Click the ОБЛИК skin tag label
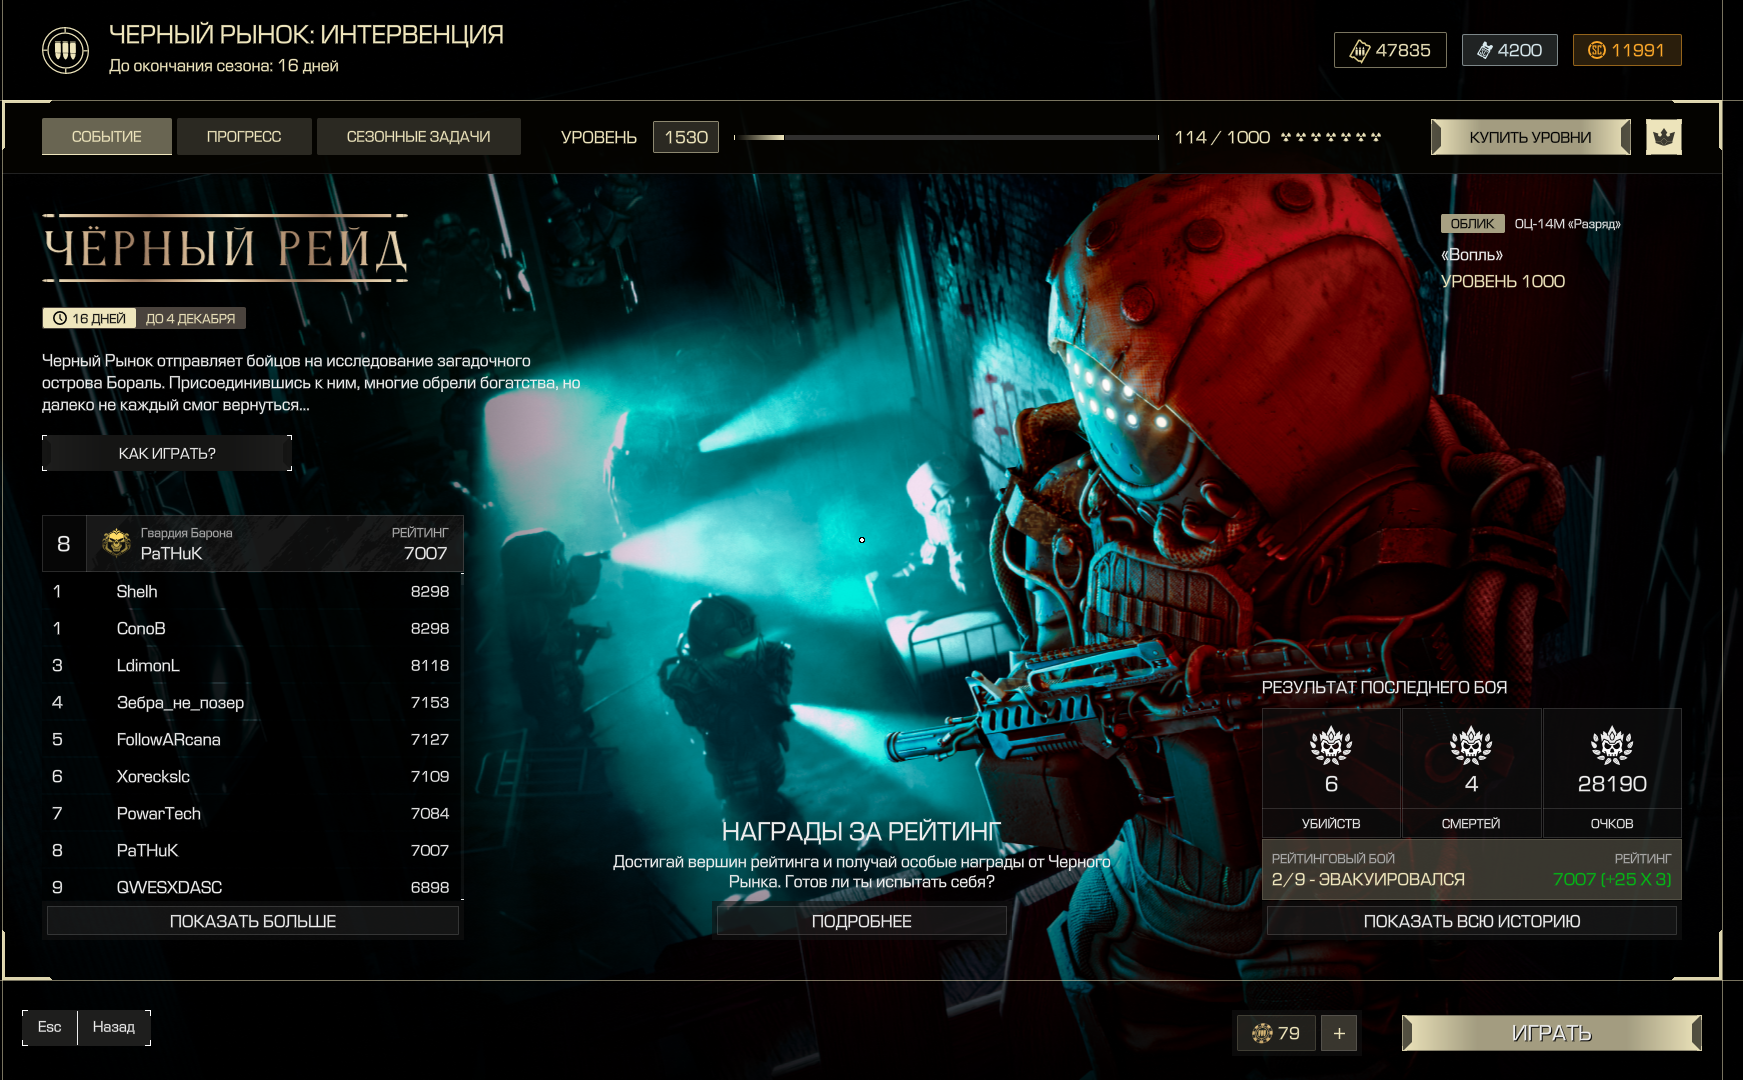Screen dimensions: 1743x1080 (1472, 224)
